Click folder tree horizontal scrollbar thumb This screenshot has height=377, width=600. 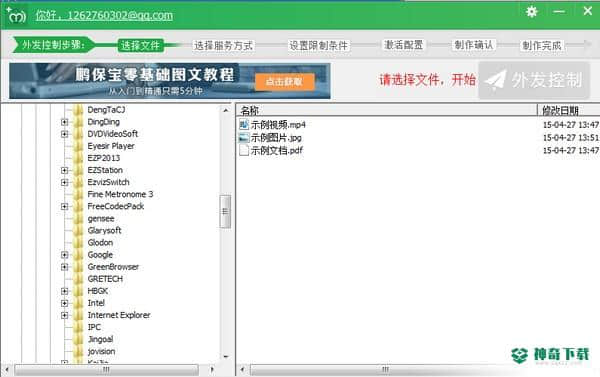[x=106, y=370]
